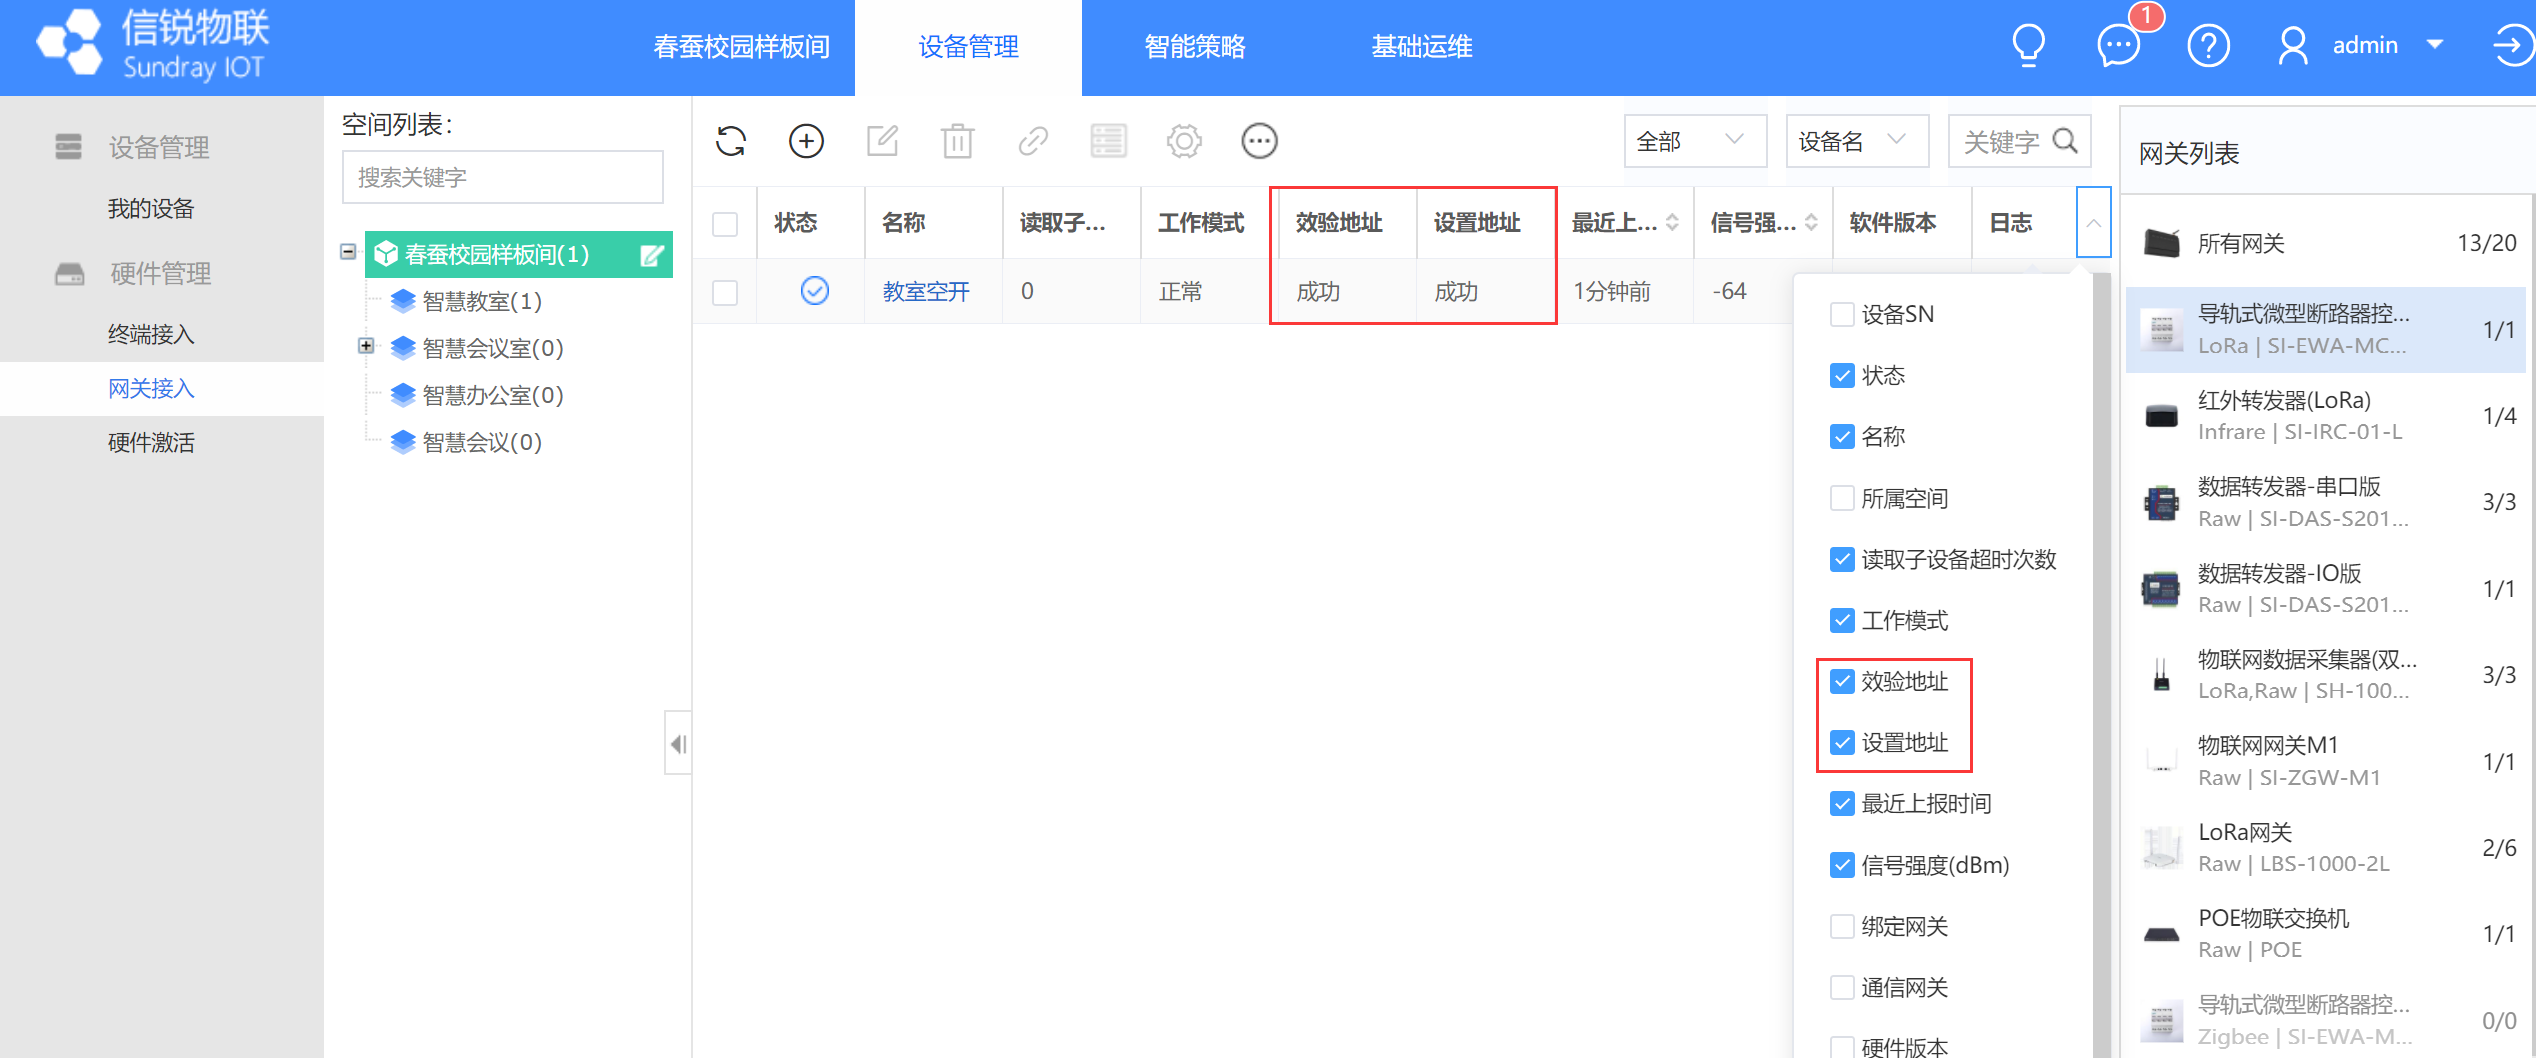This screenshot has width=2536, height=1058.
Task: Click the Sundray IOT logo
Action: click(153, 46)
